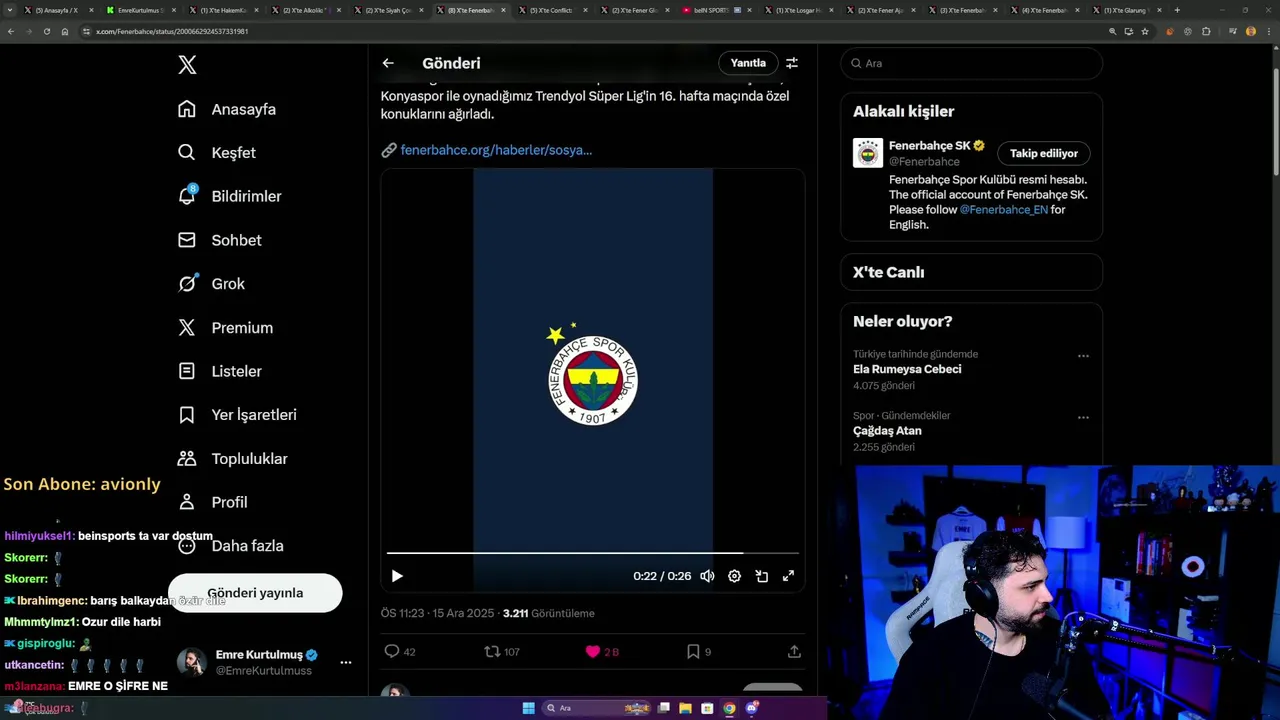Go back with the arrow beside Gönderi
Screen dimensions: 1280x720
coord(388,63)
